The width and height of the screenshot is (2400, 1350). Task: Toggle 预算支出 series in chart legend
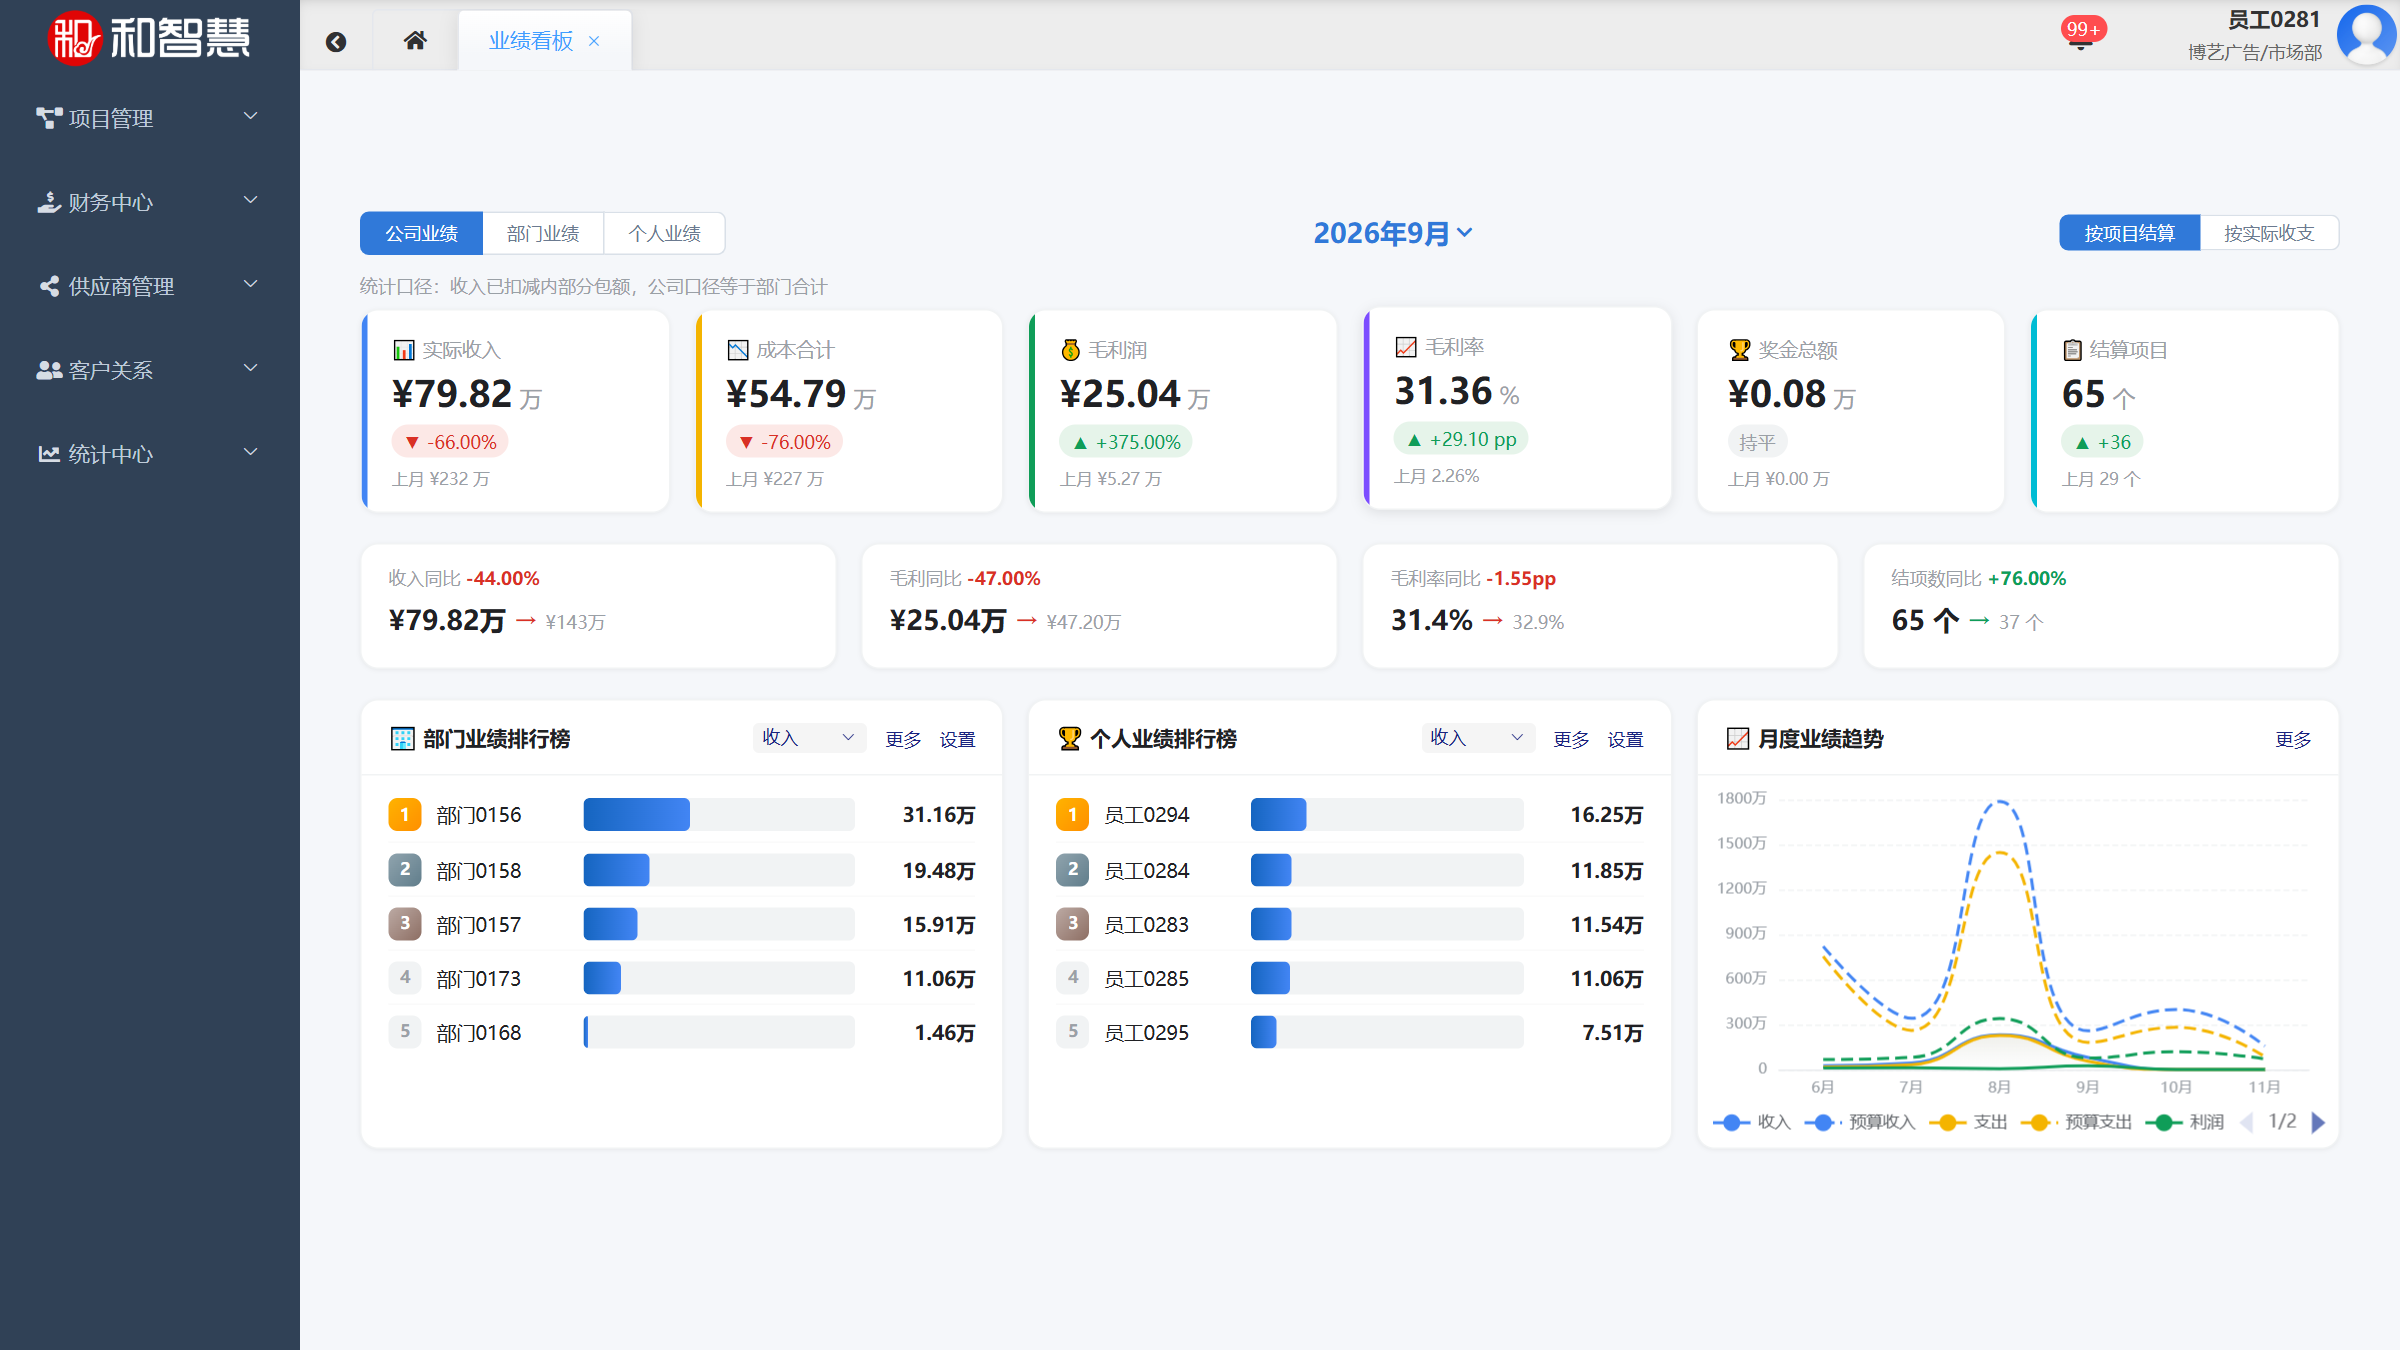pyautogui.click(x=2076, y=1122)
